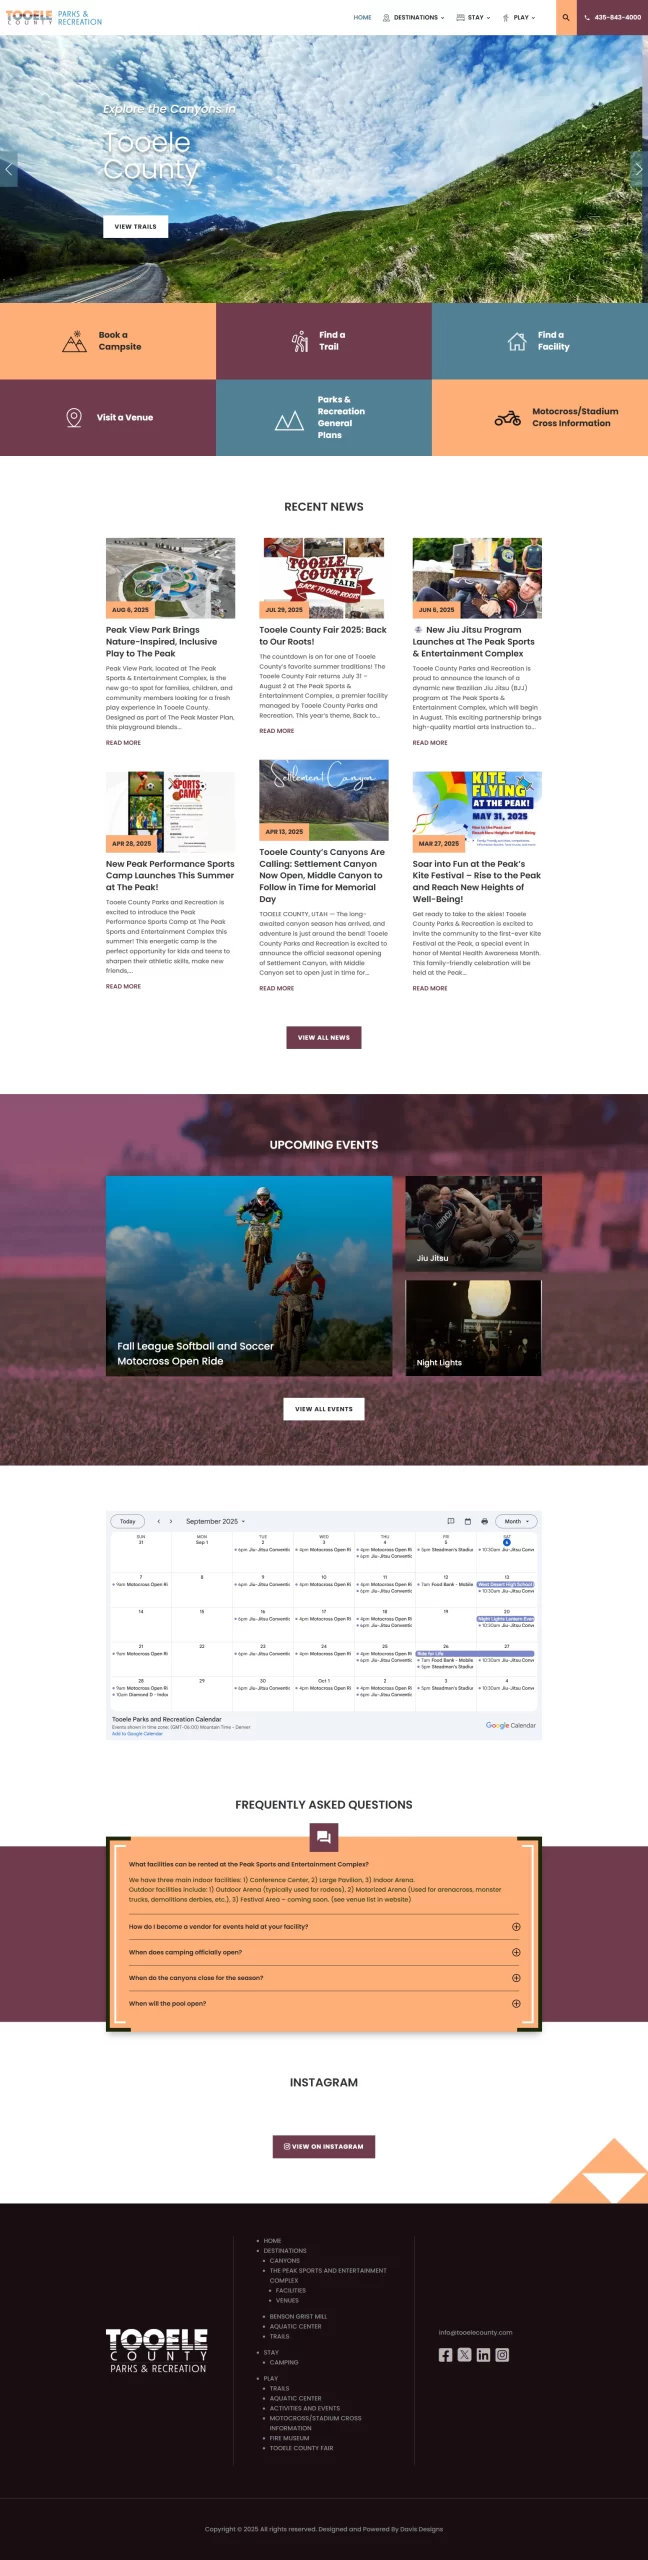Click the calendar print icon

[x=484, y=1520]
